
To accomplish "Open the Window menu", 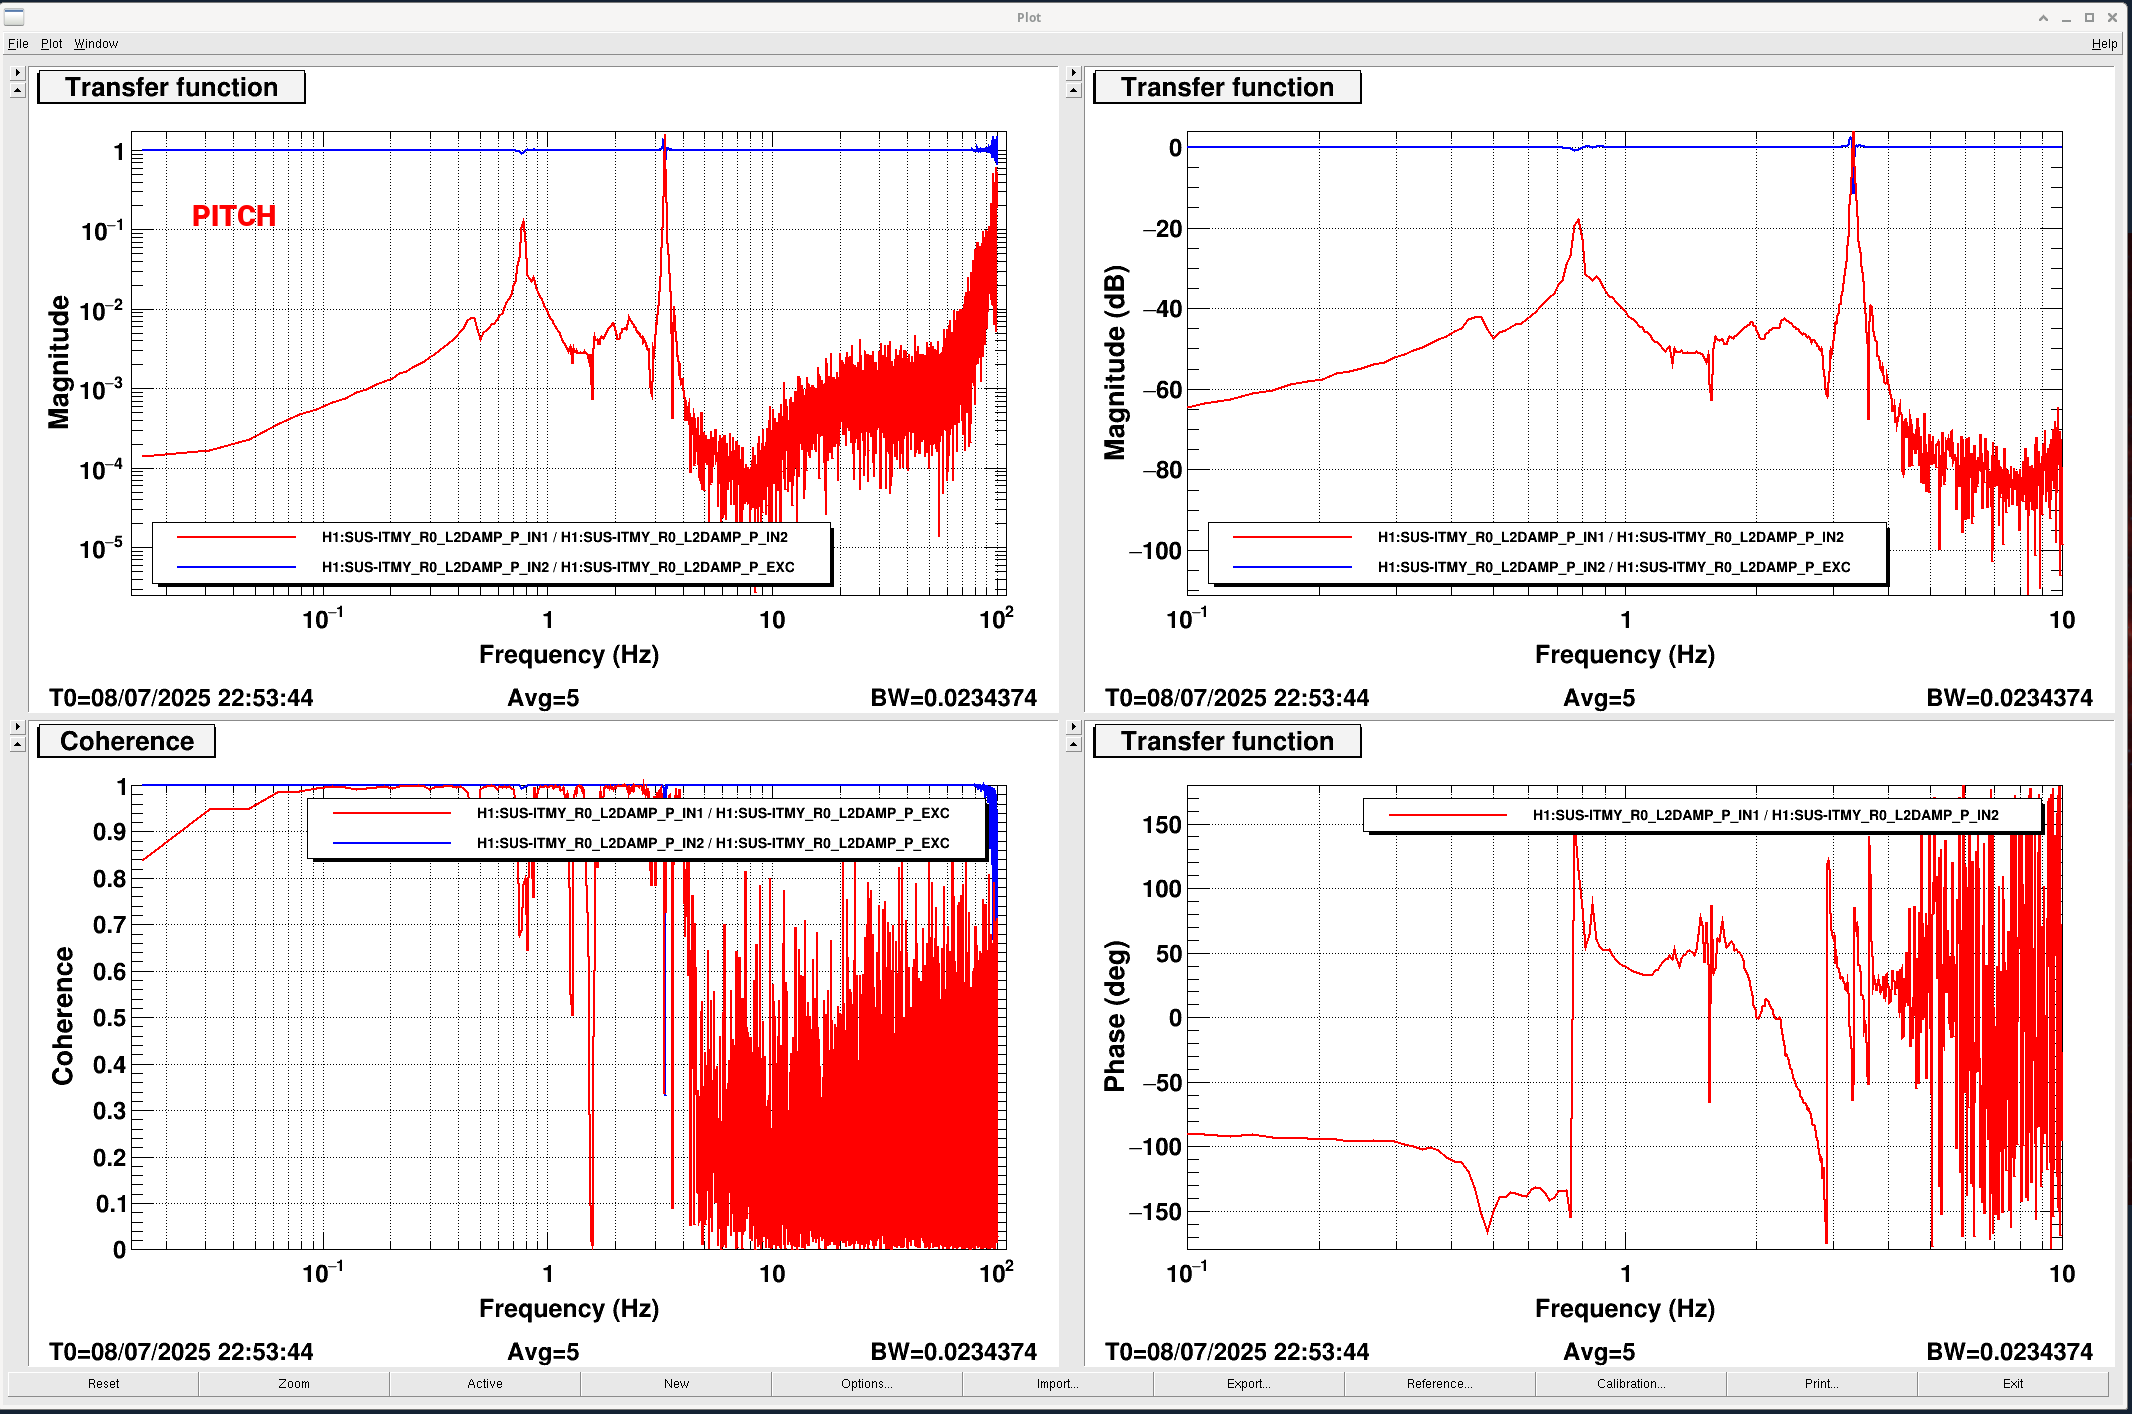I will pos(96,44).
